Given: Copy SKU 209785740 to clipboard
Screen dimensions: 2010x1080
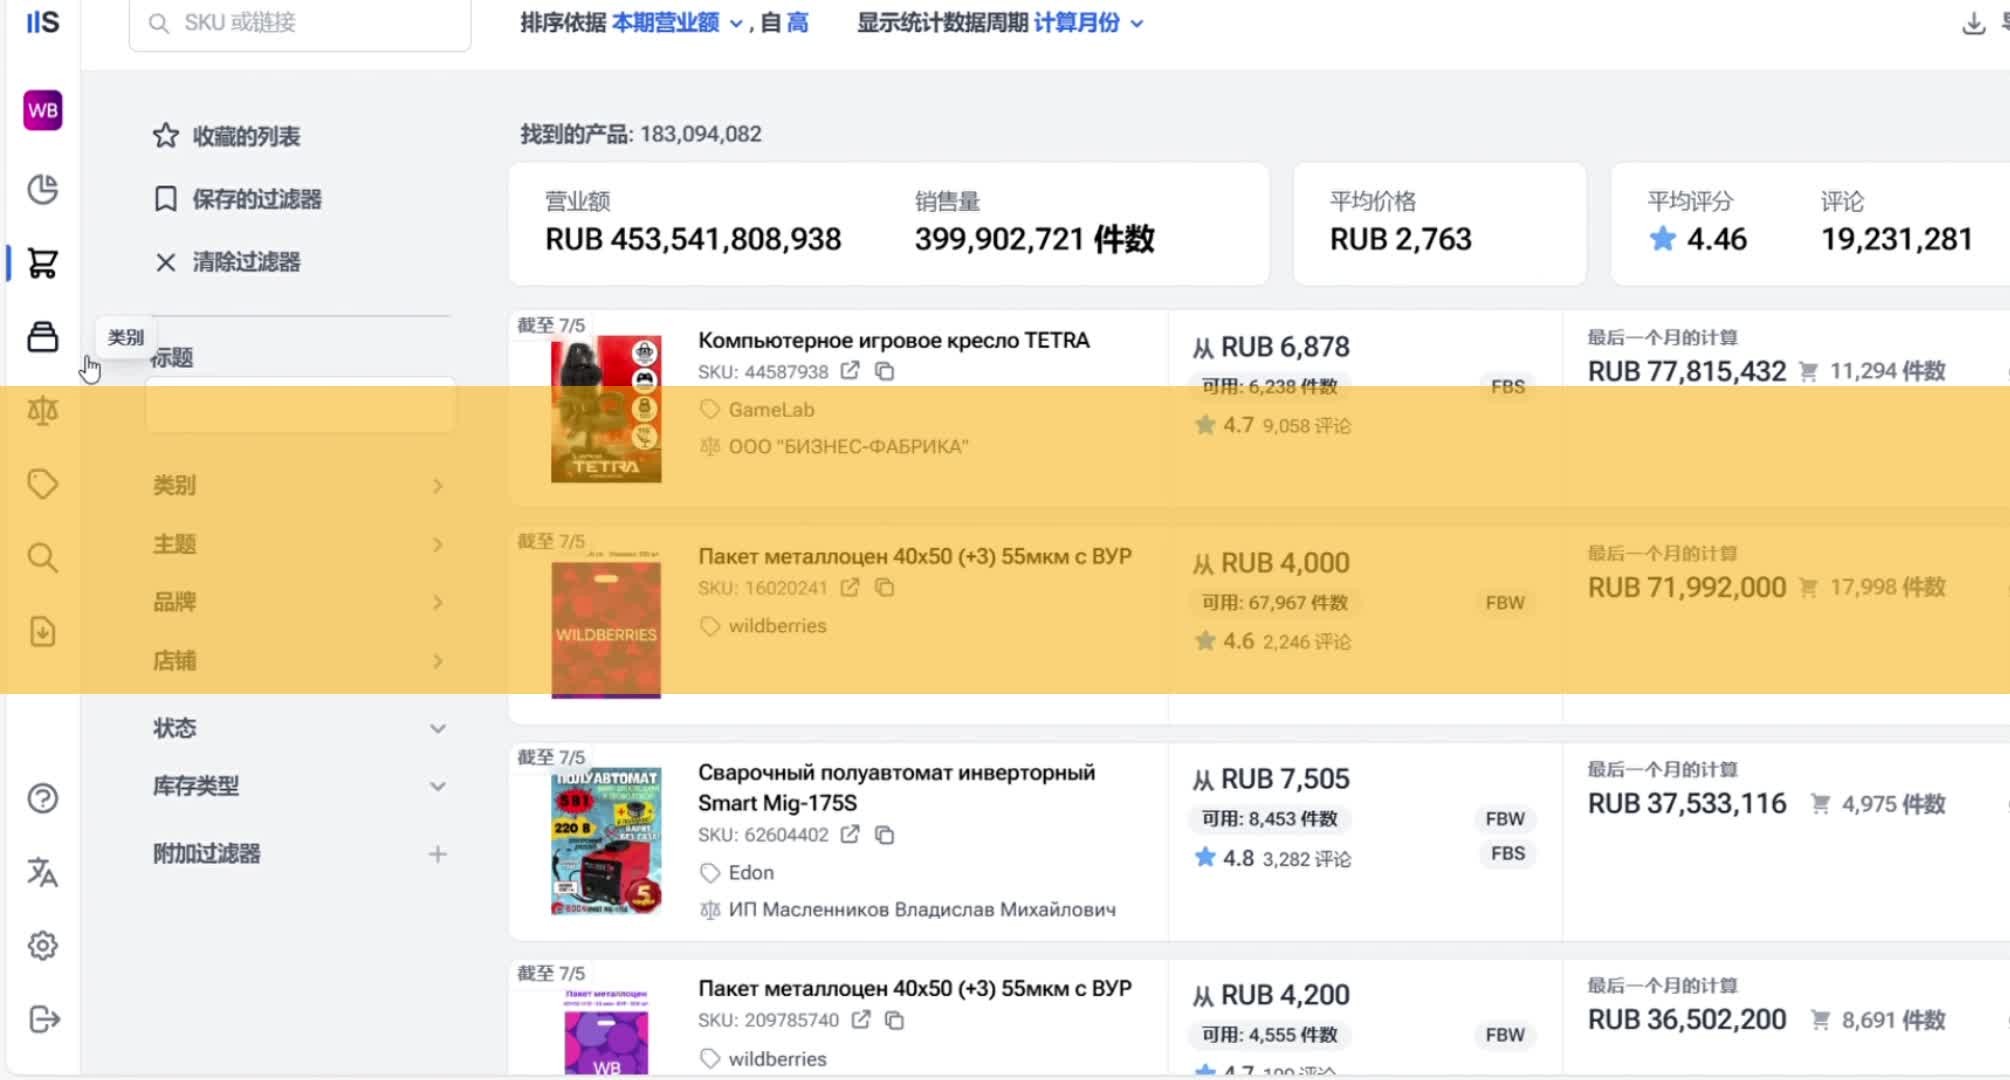Looking at the screenshot, I should pyautogui.click(x=895, y=1020).
